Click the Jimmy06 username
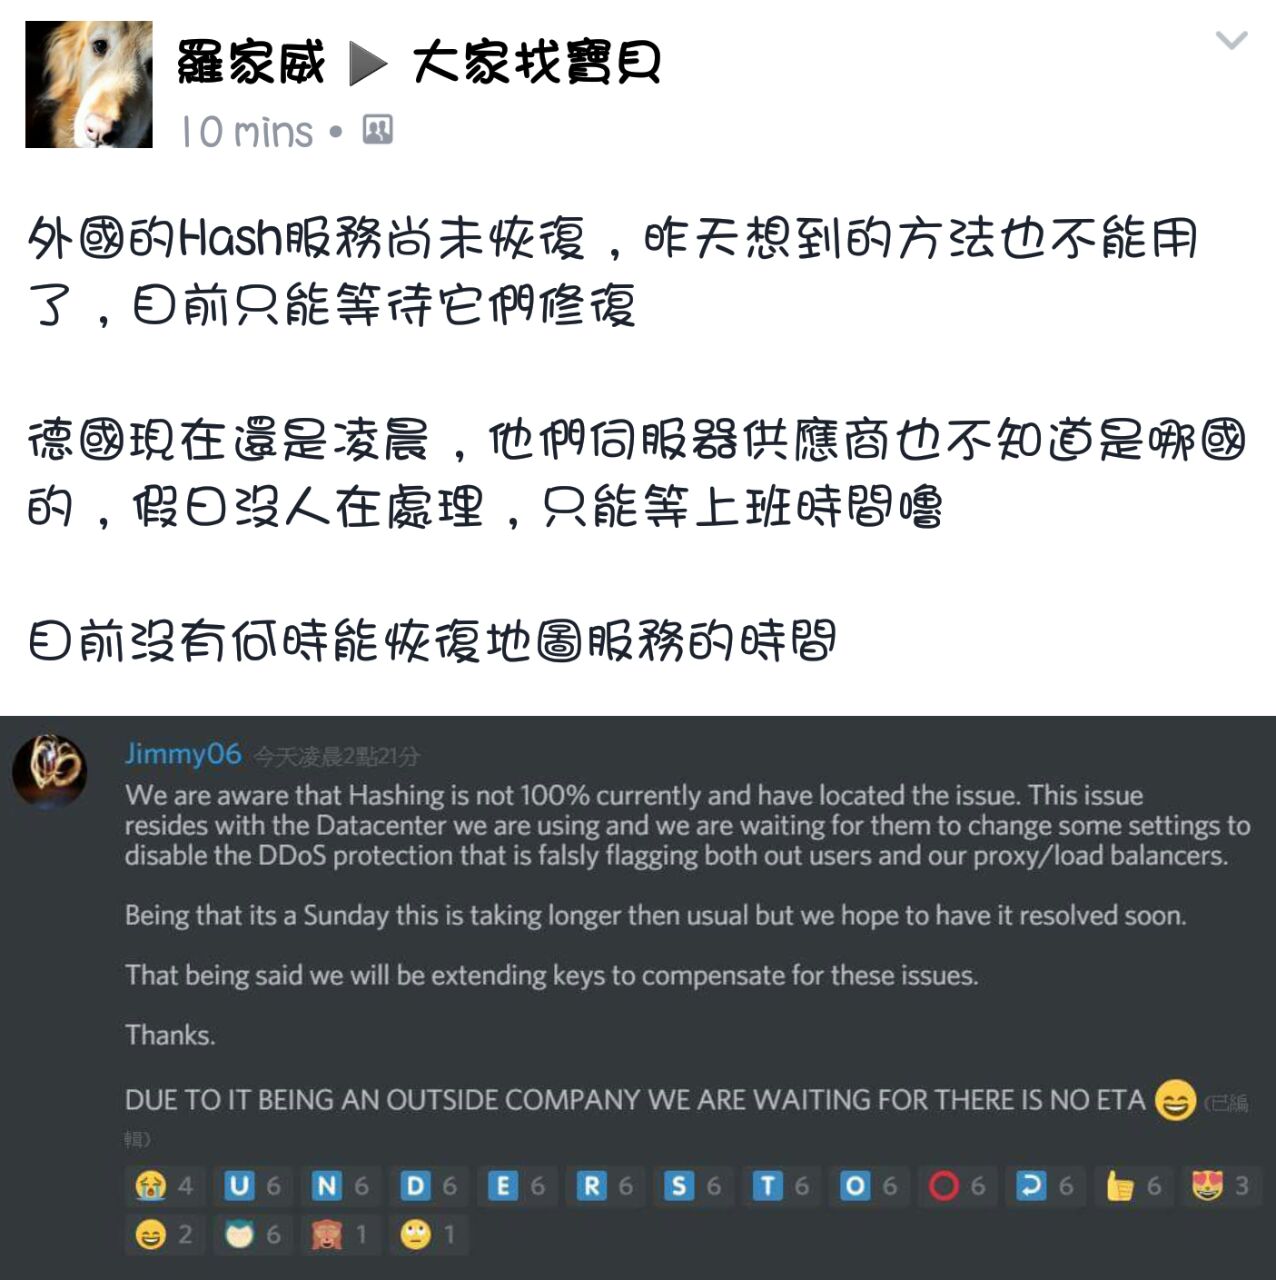Image resolution: width=1276 pixels, height=1280 pixels. point(183,753)
